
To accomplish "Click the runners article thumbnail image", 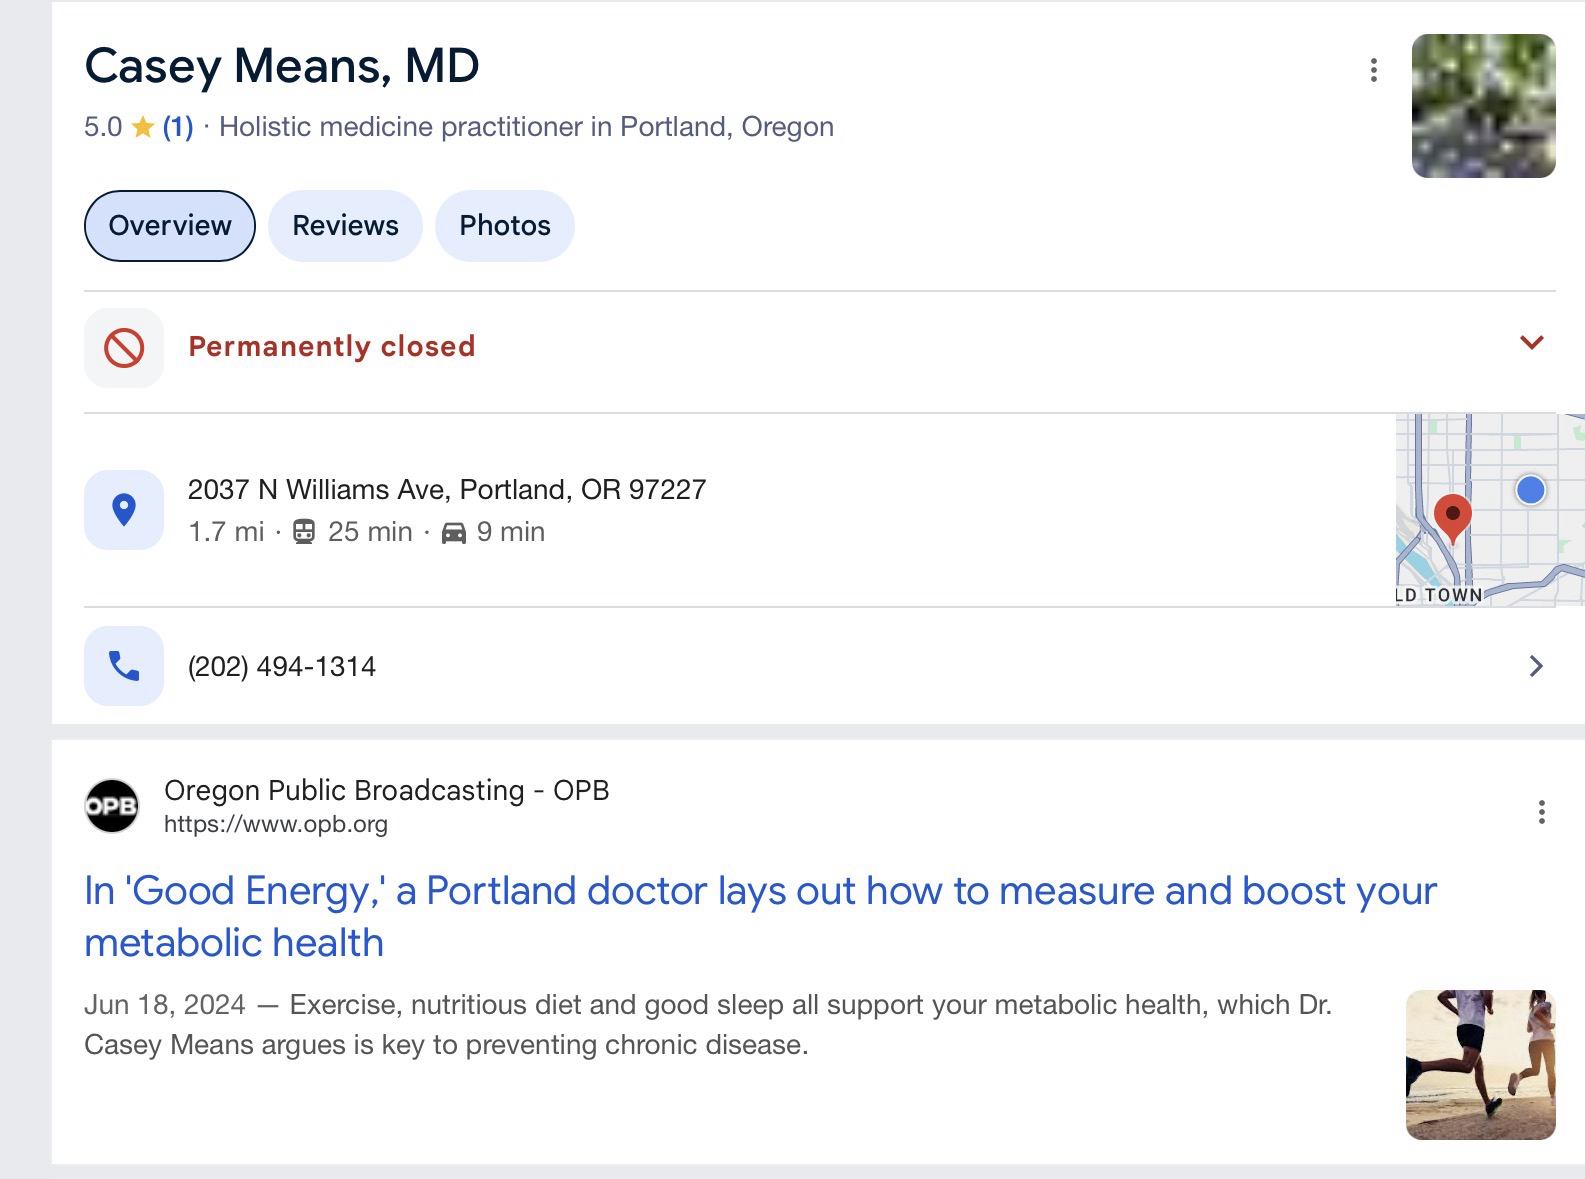I will (x=1480, y=1065).
